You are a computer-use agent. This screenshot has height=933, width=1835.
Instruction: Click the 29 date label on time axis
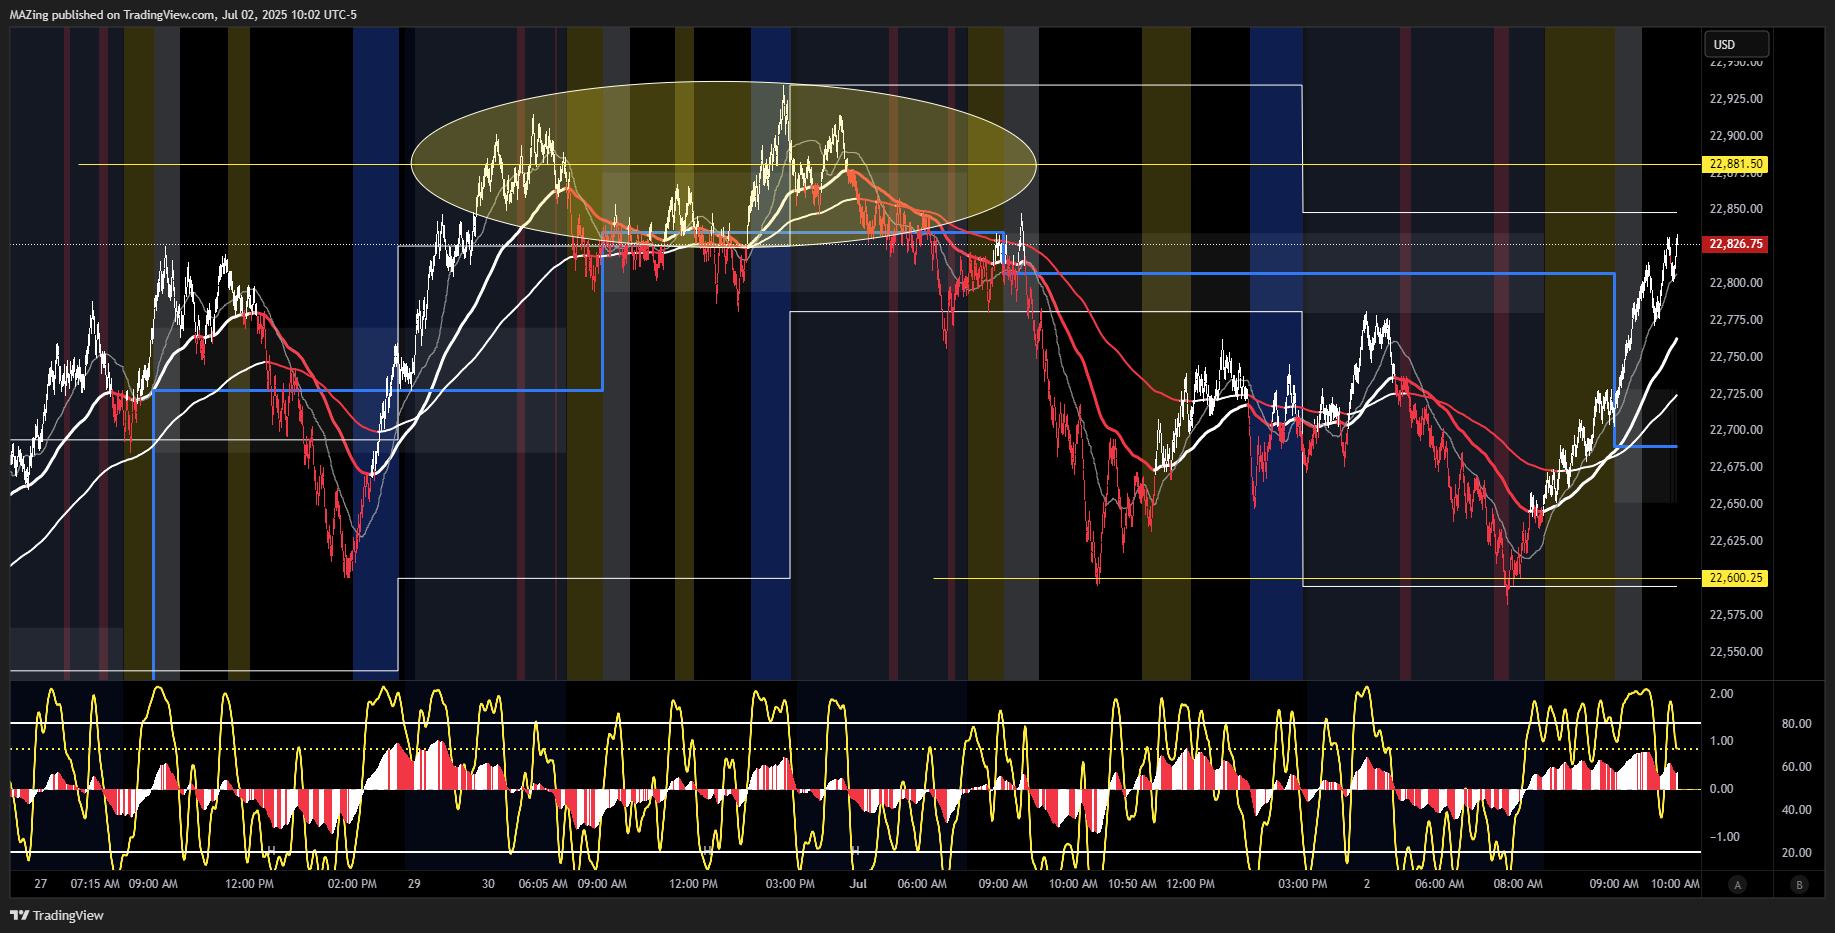(x=414, y=884)
